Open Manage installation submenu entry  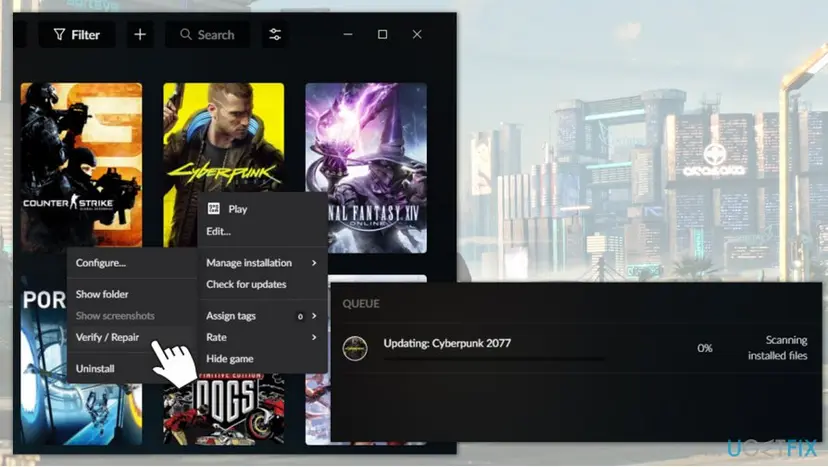click(262, 263)
